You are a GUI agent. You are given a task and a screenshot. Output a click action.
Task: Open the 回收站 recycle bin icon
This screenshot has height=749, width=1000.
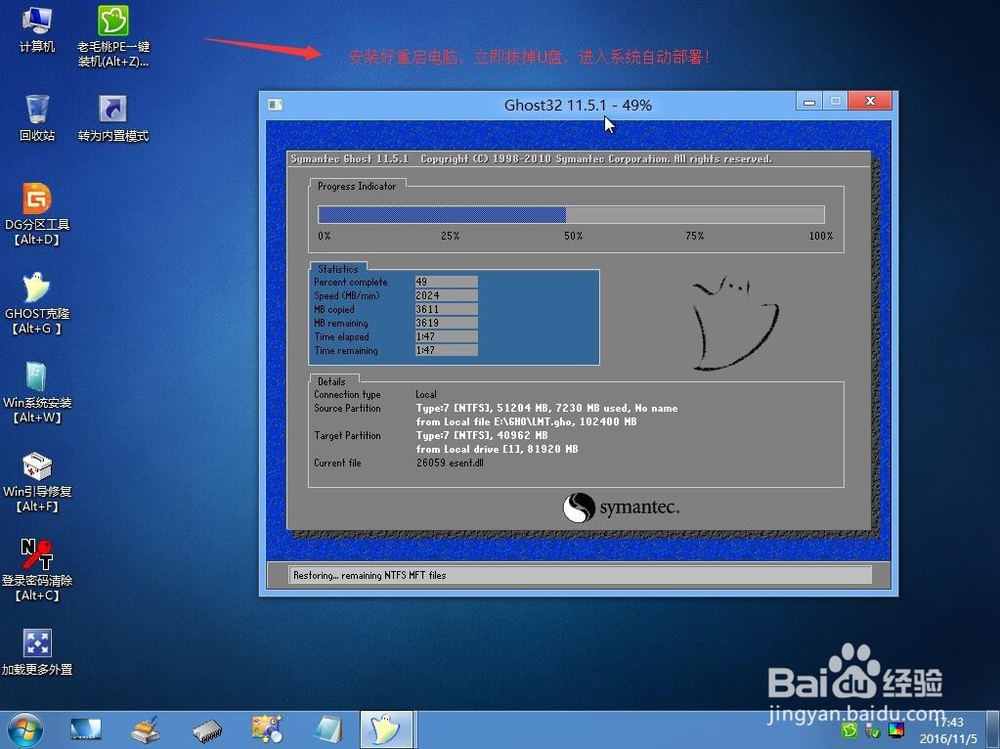[x=37, y=118]
